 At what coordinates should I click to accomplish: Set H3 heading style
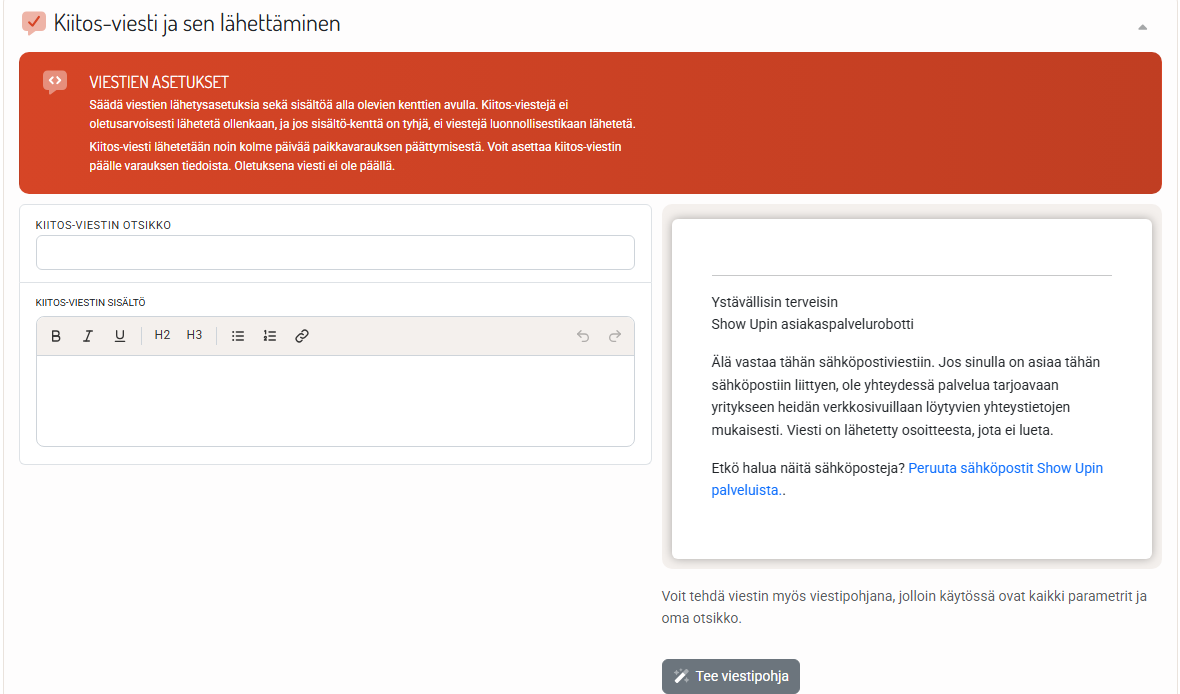194,336
